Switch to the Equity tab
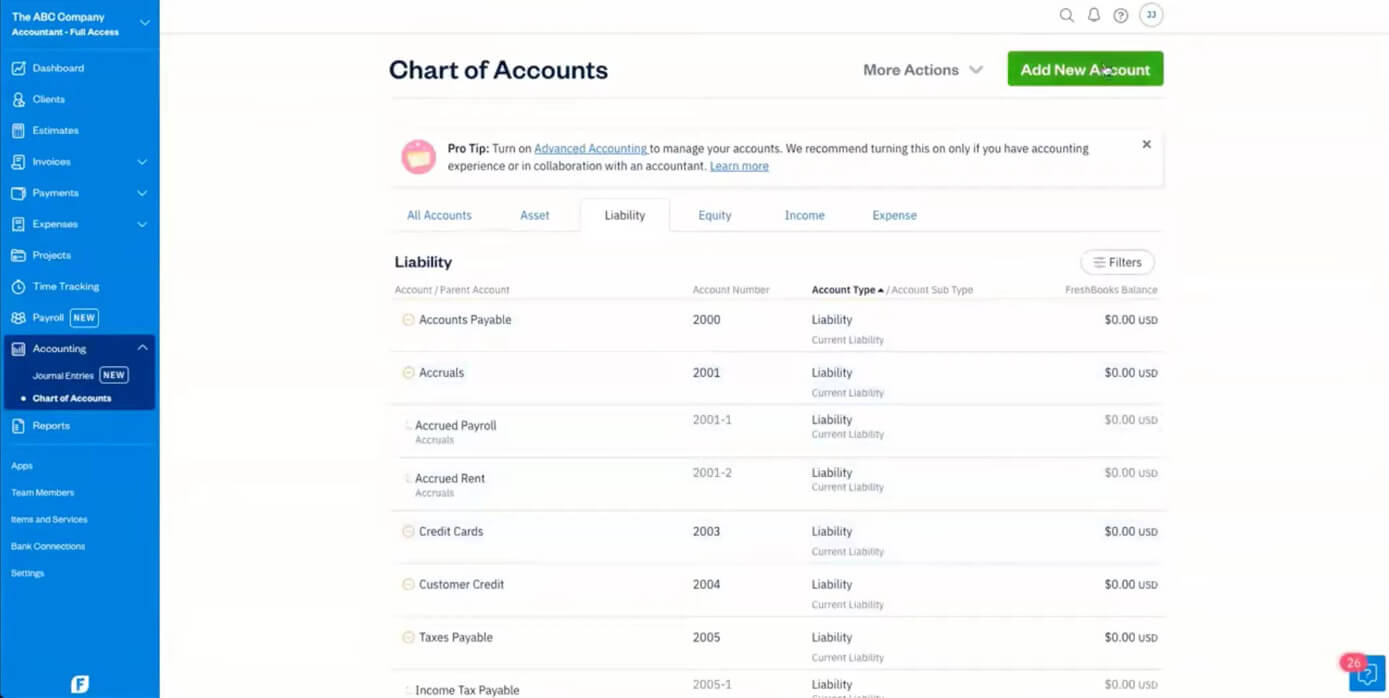Screen dimensions: 1389x698 (714, 215)
